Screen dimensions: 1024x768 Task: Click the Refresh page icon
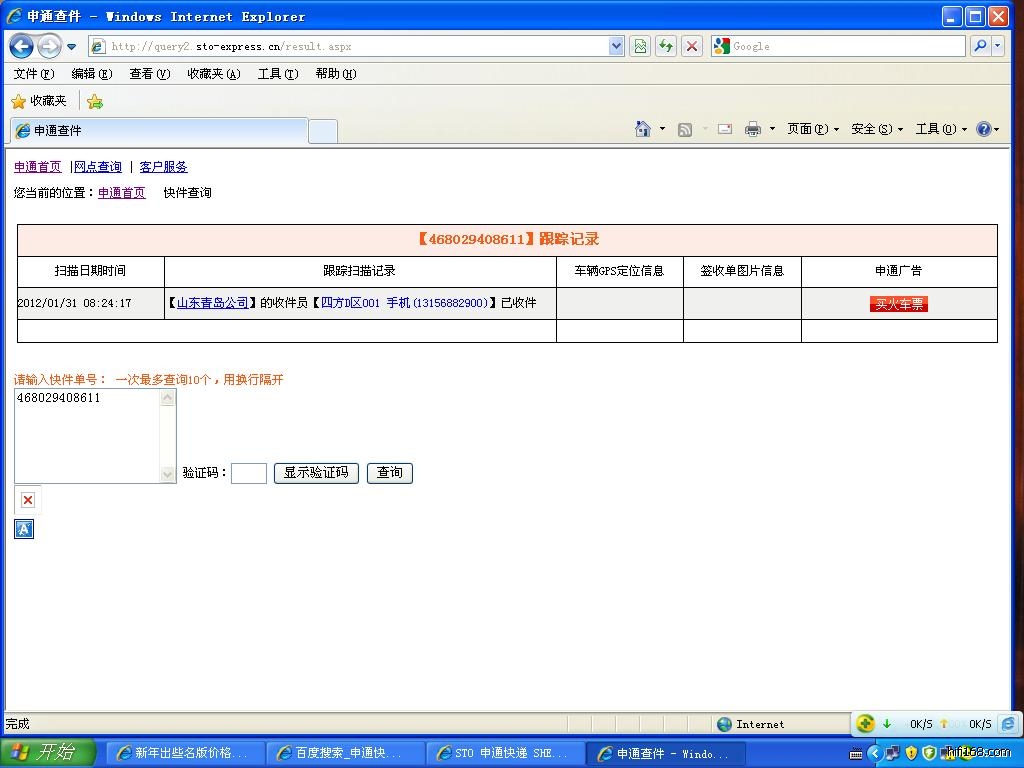(x=666, y=46)
